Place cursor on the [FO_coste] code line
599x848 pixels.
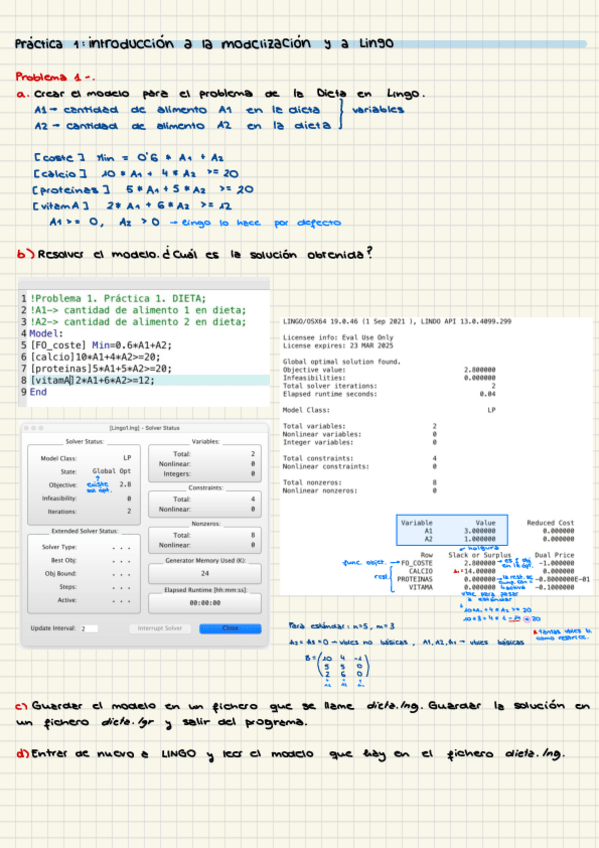[101, 345]
